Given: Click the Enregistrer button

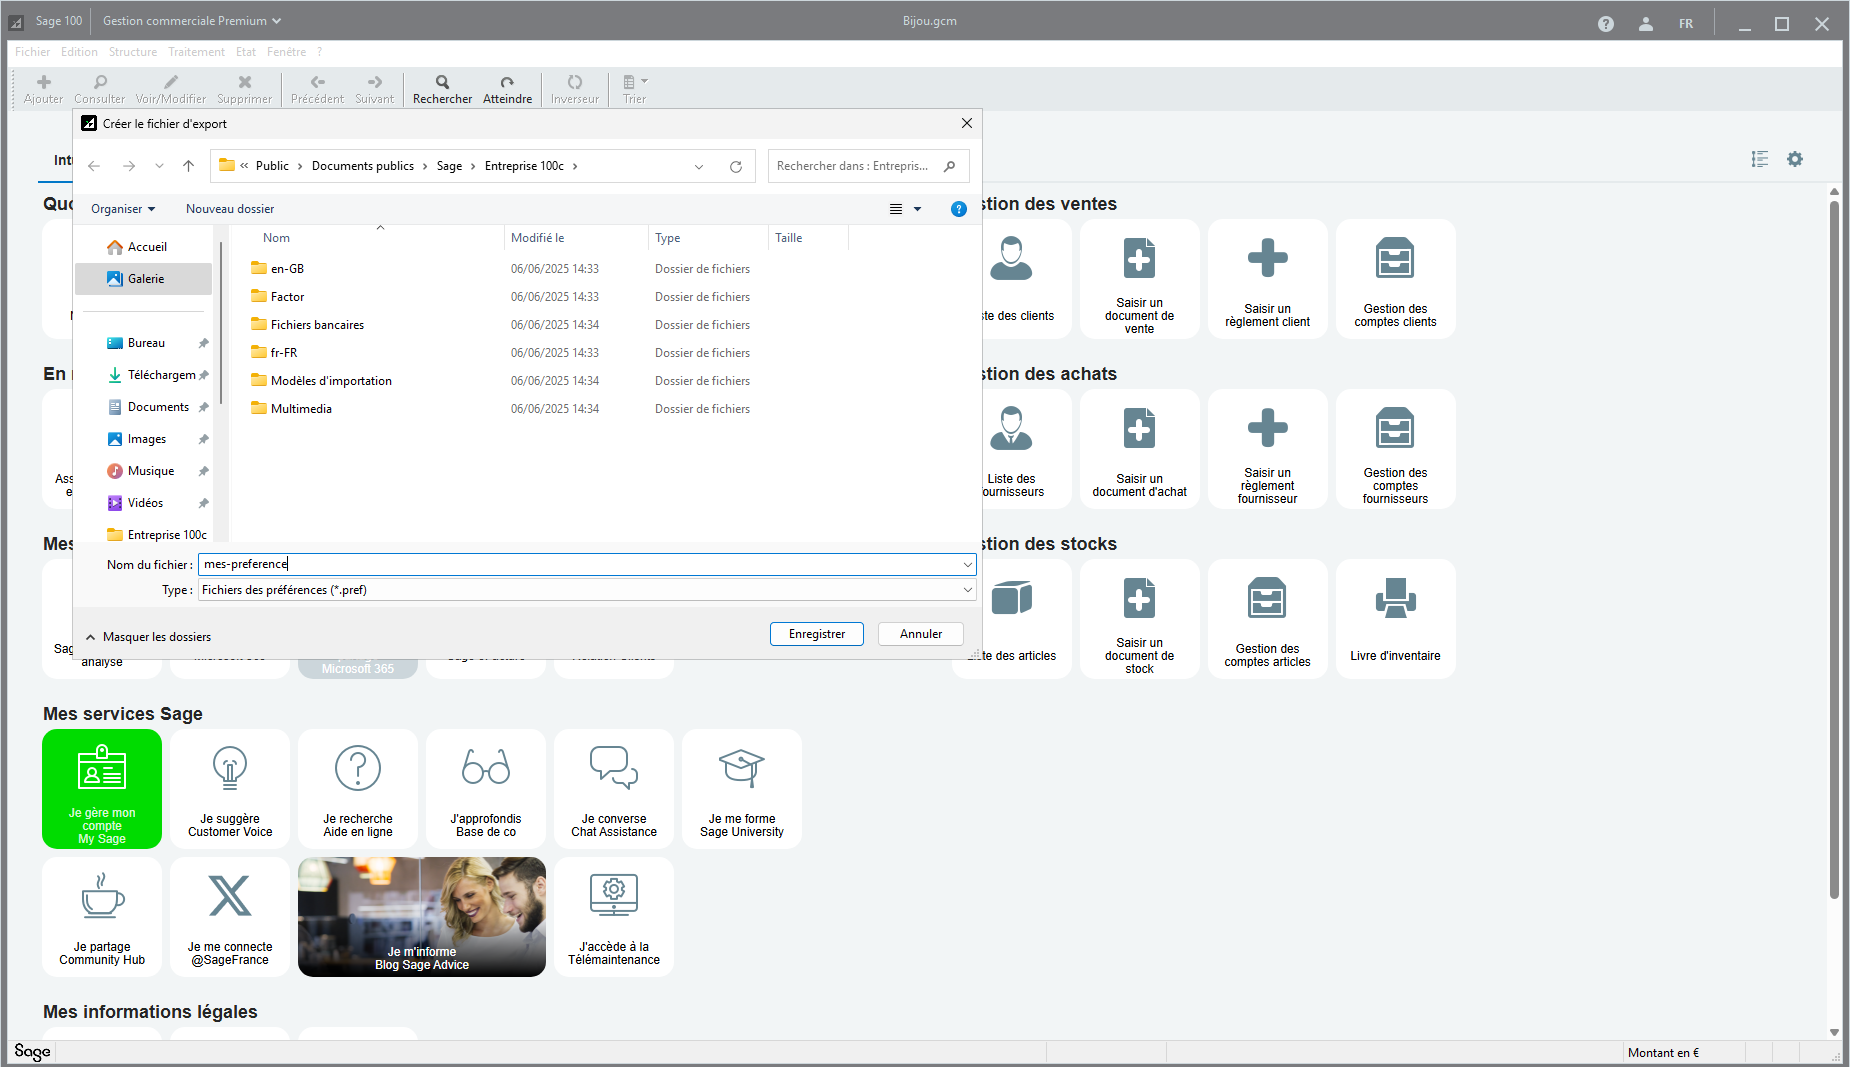Looking at the screenshot, I should [817, 634].
